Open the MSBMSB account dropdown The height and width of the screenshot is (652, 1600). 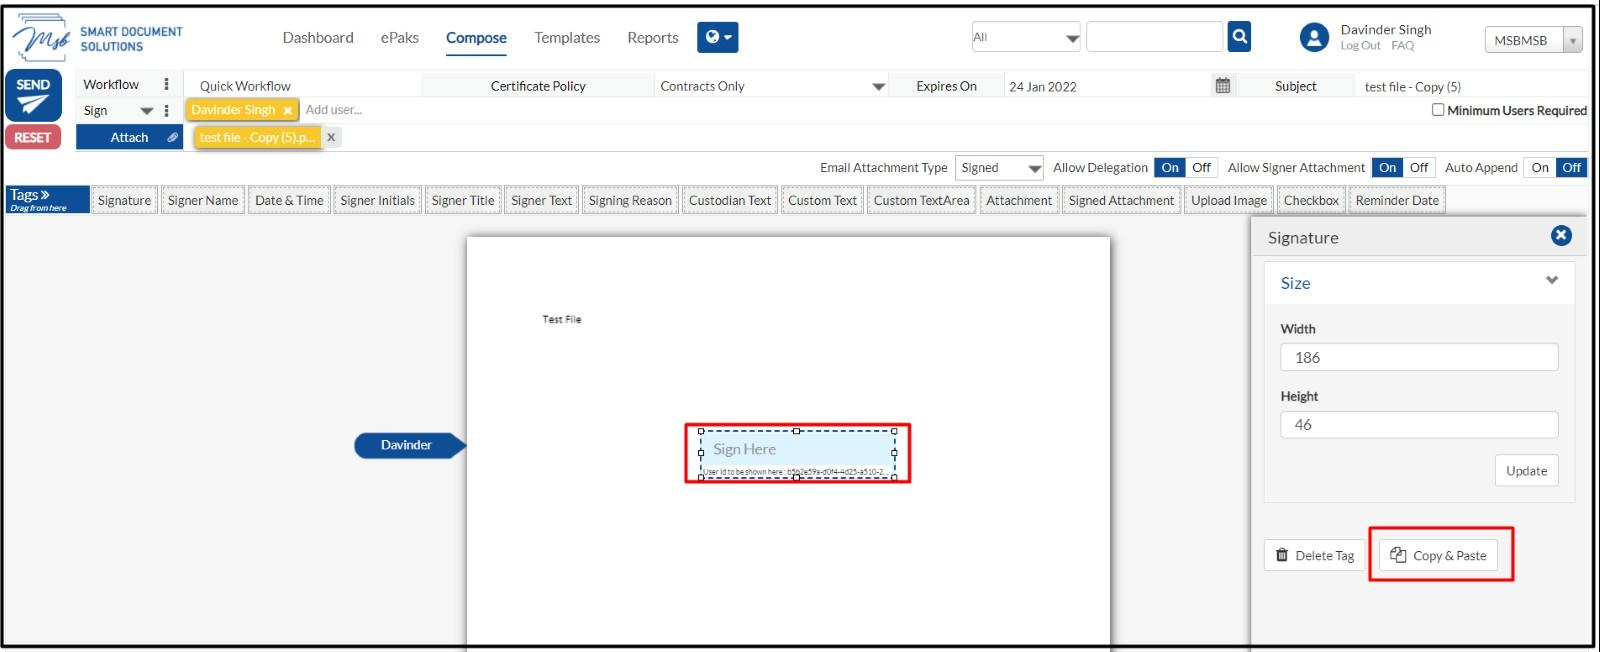coord(1534,40)
